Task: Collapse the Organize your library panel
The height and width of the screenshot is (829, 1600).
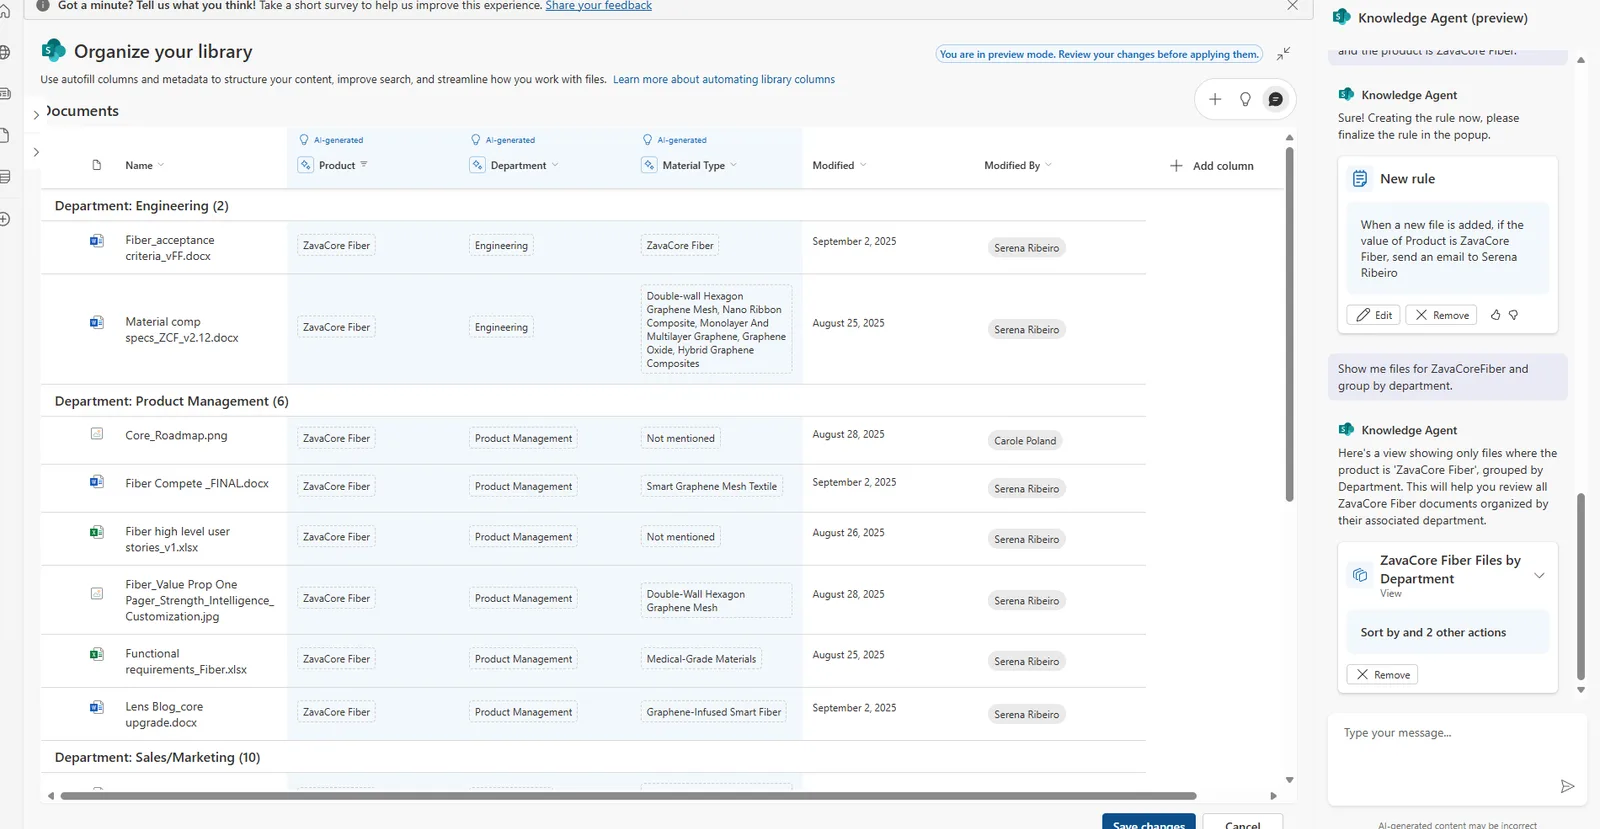Action: [x=1283, y=53]
